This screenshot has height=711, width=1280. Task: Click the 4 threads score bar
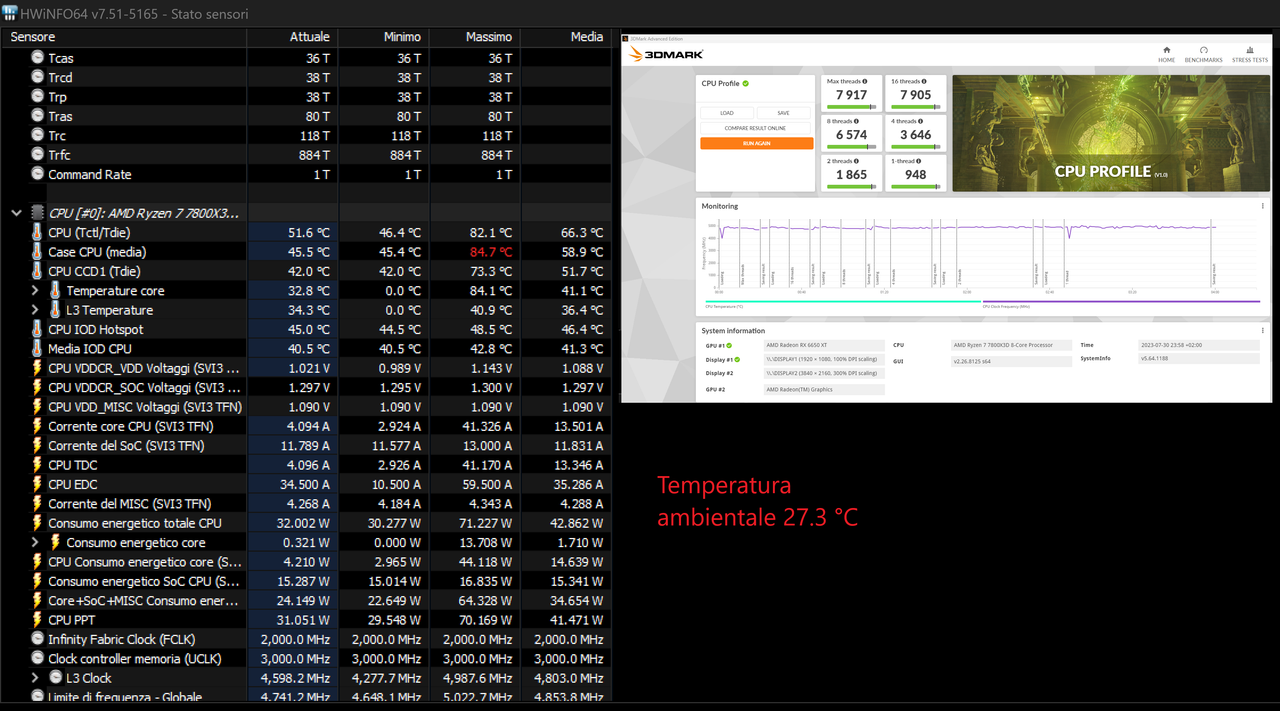pyautogui.click(x=915, y=147)
